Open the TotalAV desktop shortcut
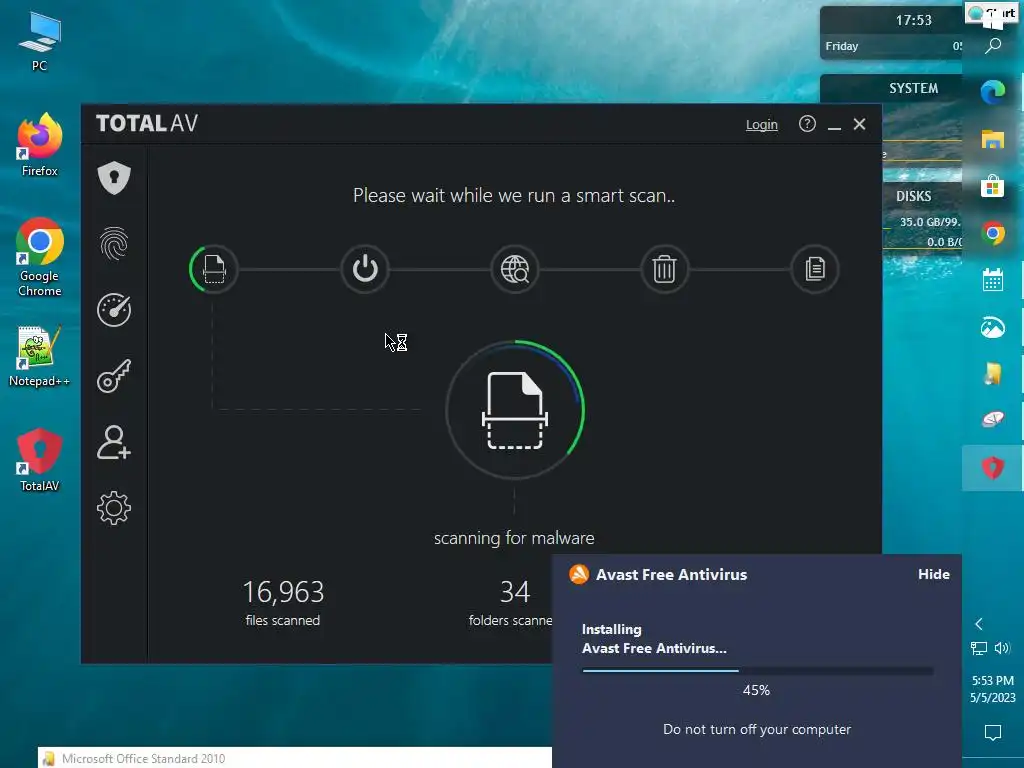 39,460
